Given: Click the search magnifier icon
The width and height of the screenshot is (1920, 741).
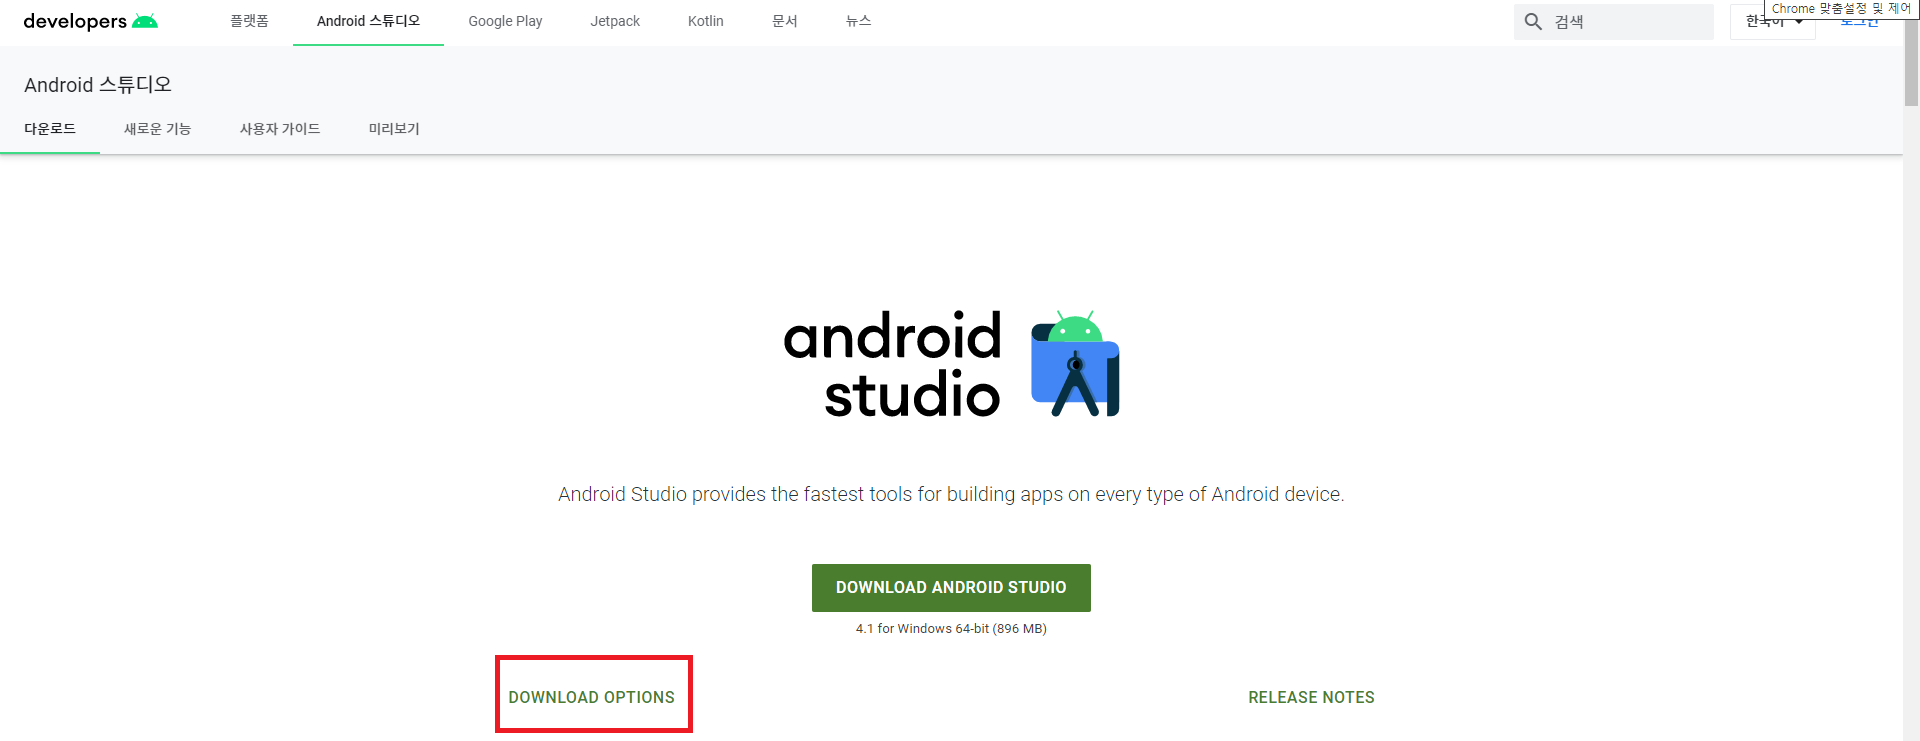Looking at the screenshot, I should (1533, 21).
